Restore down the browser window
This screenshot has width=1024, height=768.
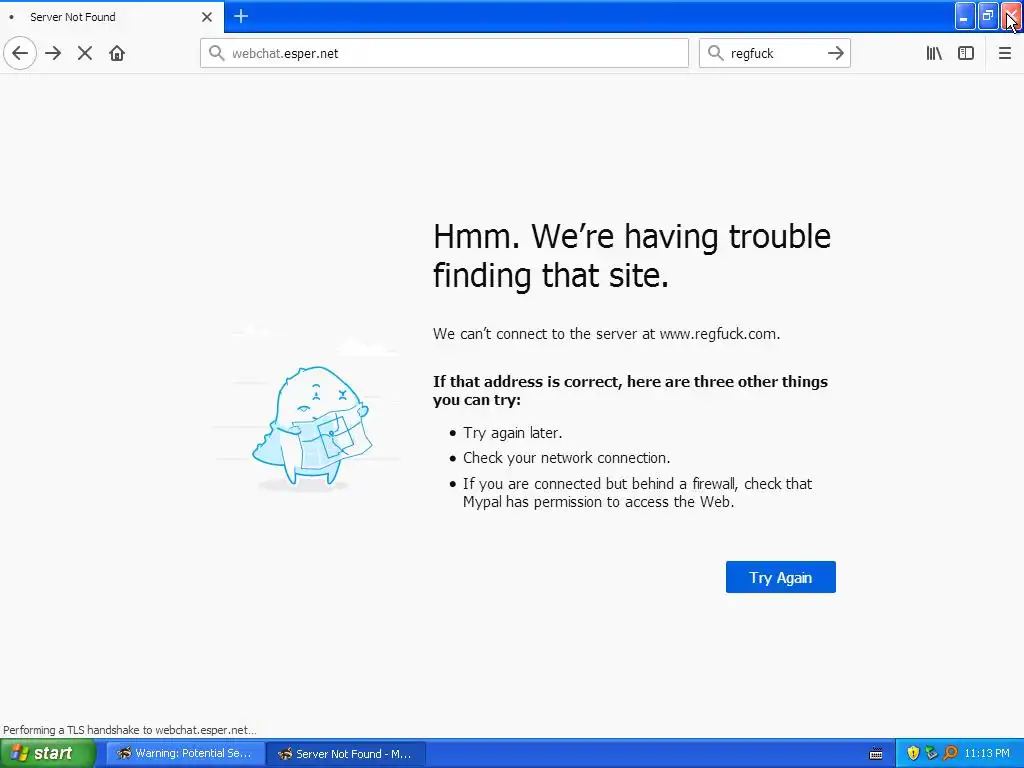click(x=987, y=16)
